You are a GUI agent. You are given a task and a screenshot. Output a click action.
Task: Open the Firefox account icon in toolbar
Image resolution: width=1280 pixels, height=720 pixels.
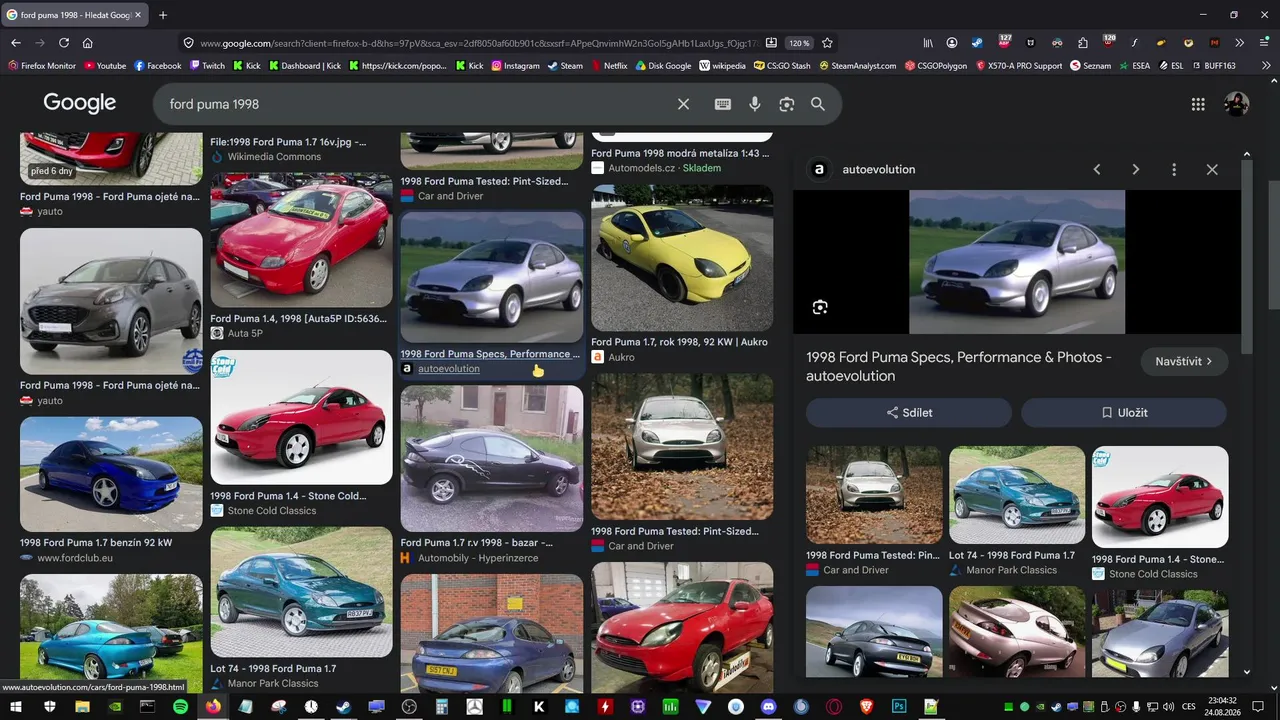click(x=952, y=43)
